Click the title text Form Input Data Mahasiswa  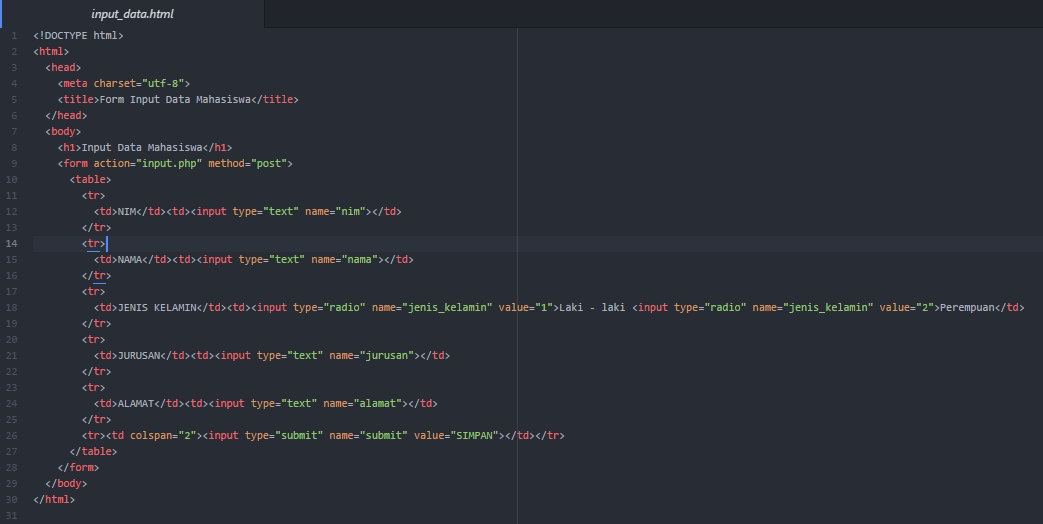click(x=175, y=100)
